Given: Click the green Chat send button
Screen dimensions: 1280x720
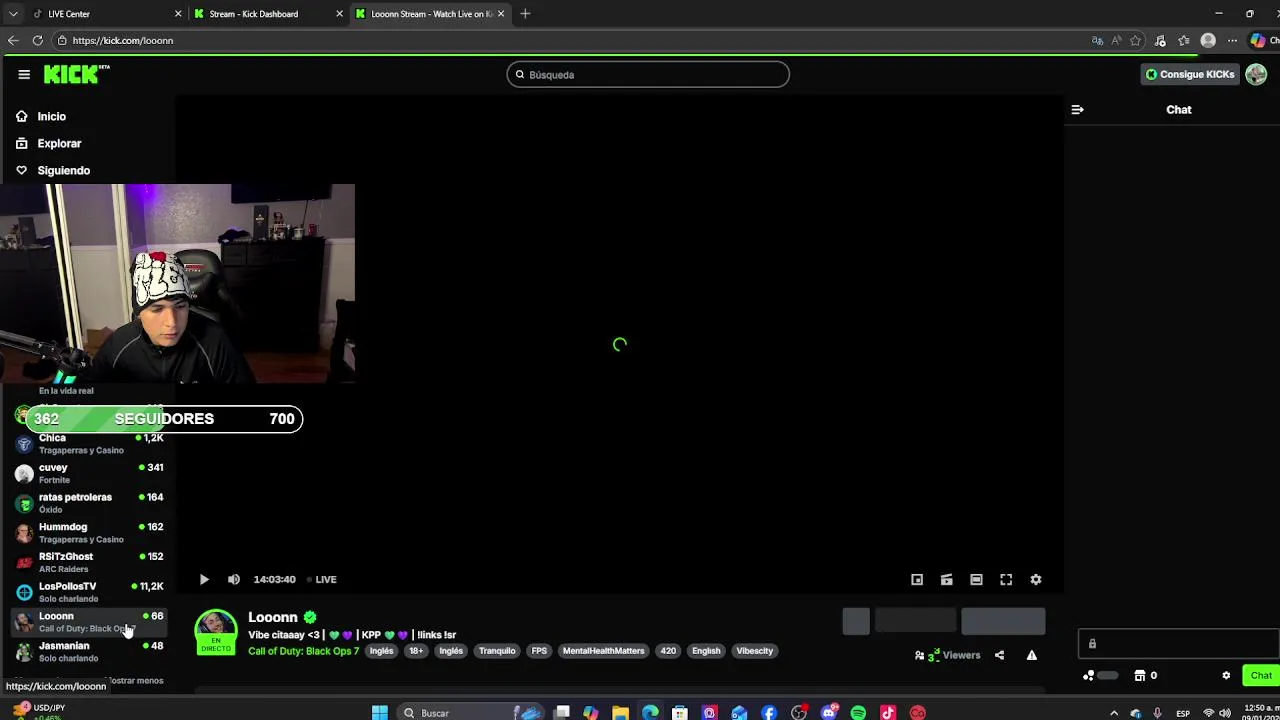Looking at the screenshot, I should (x=1261, y=676).
